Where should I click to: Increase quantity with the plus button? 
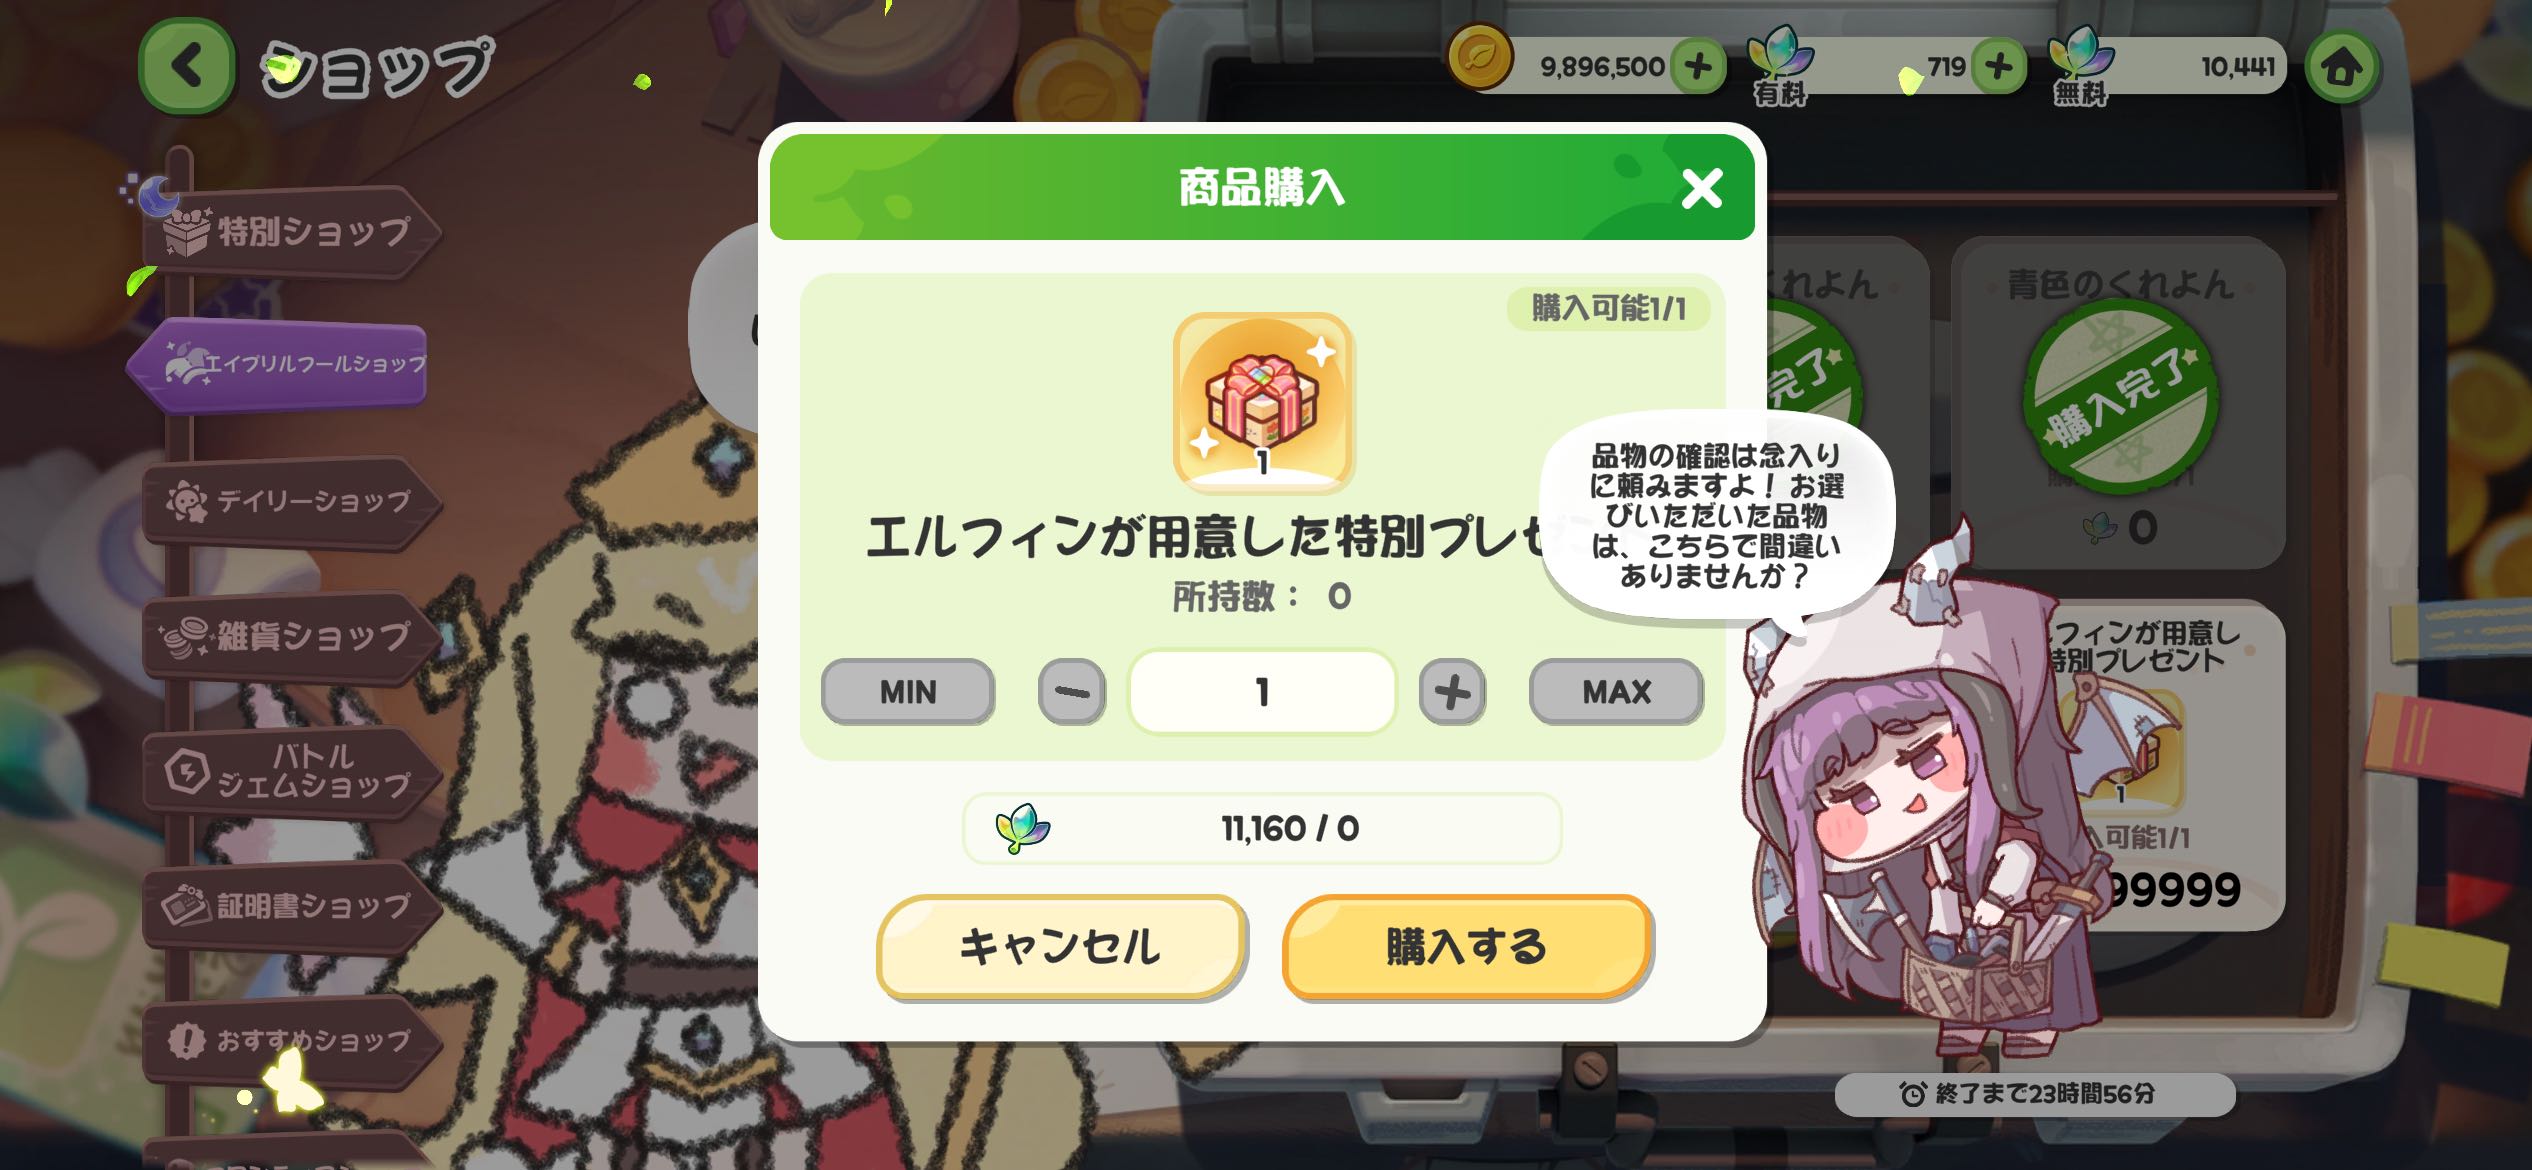[x=1452, y=691]
